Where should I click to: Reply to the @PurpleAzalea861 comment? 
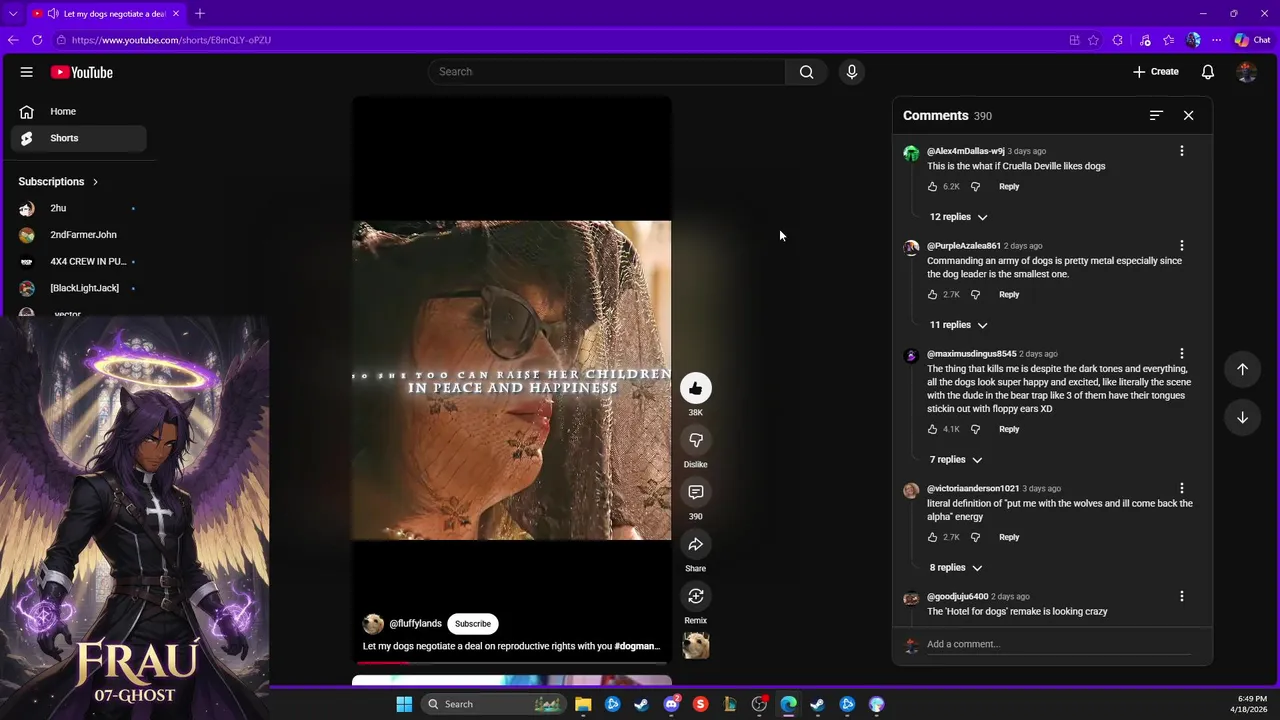(1009, 295)
